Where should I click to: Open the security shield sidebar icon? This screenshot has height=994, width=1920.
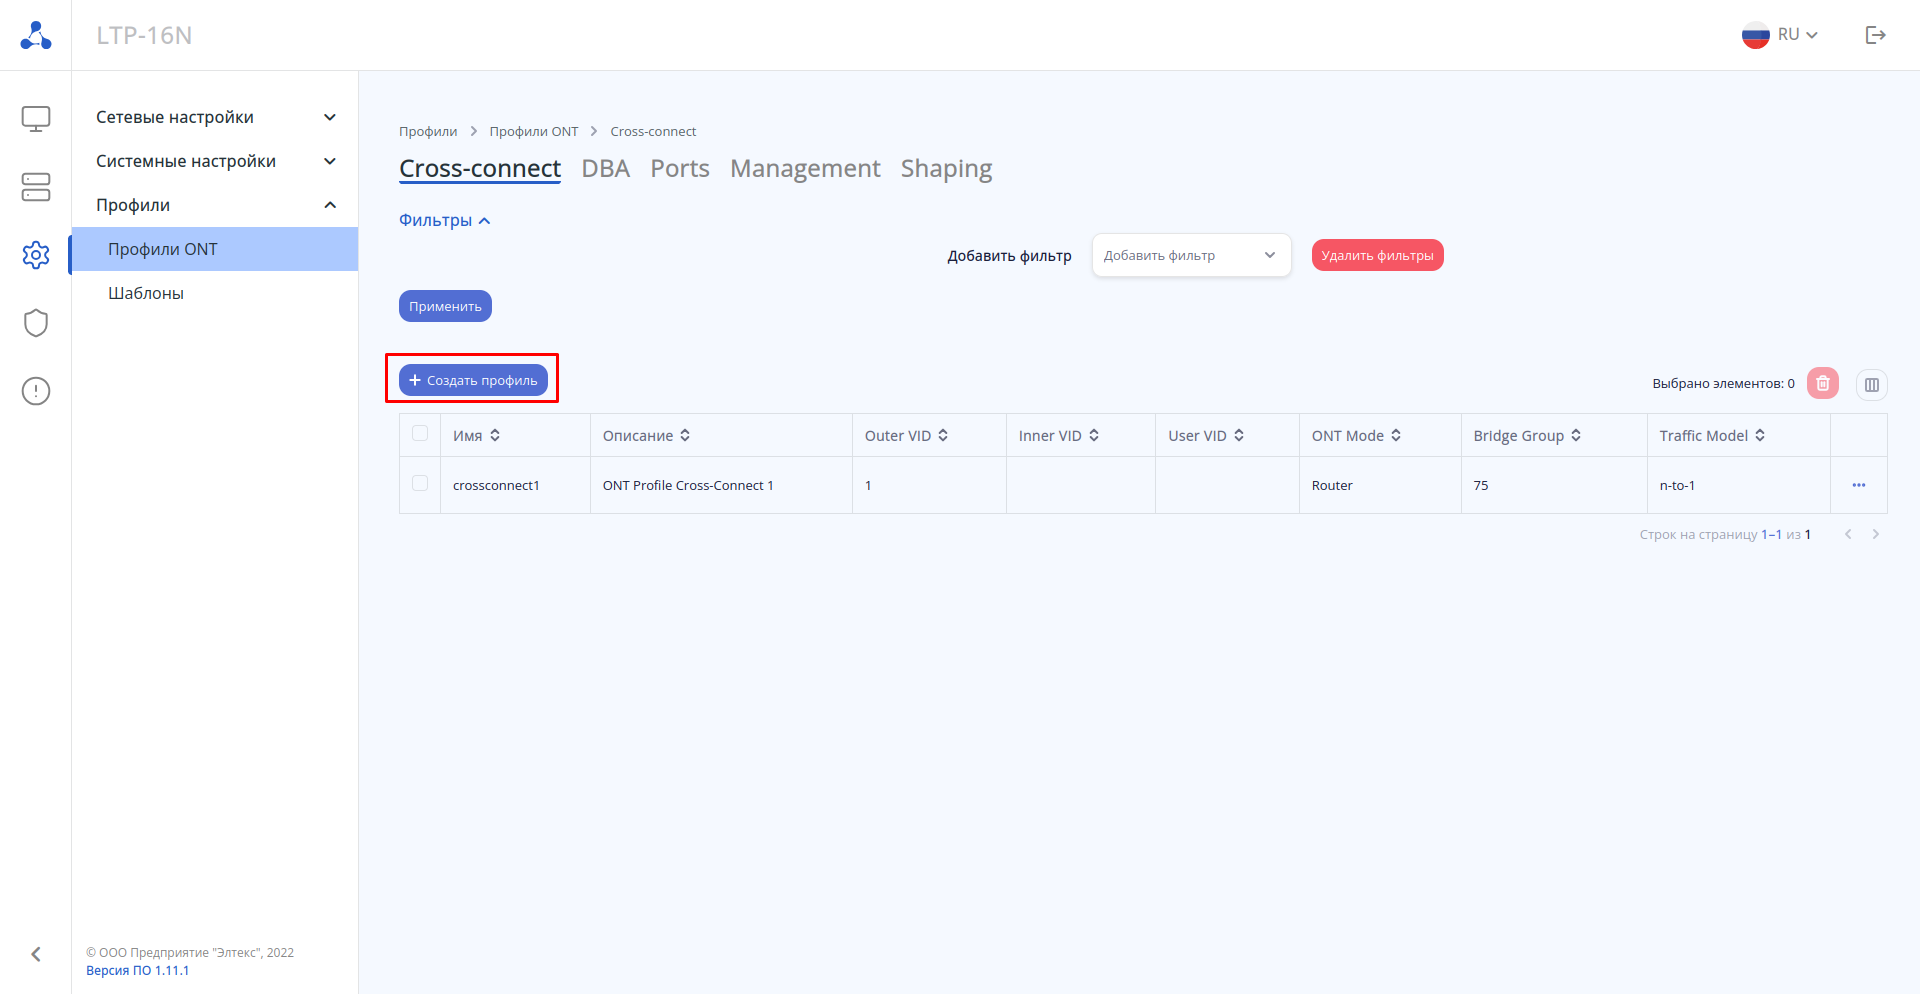click(x=36, y=323)
